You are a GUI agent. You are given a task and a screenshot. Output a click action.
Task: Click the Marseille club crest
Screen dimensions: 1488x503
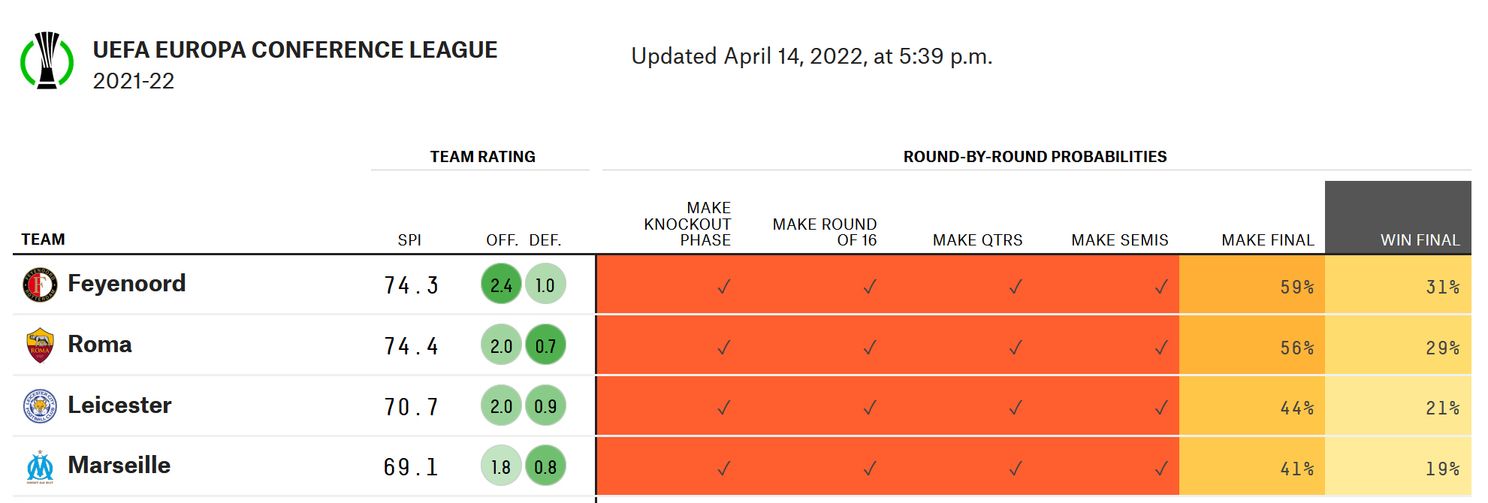pos(39,467)
